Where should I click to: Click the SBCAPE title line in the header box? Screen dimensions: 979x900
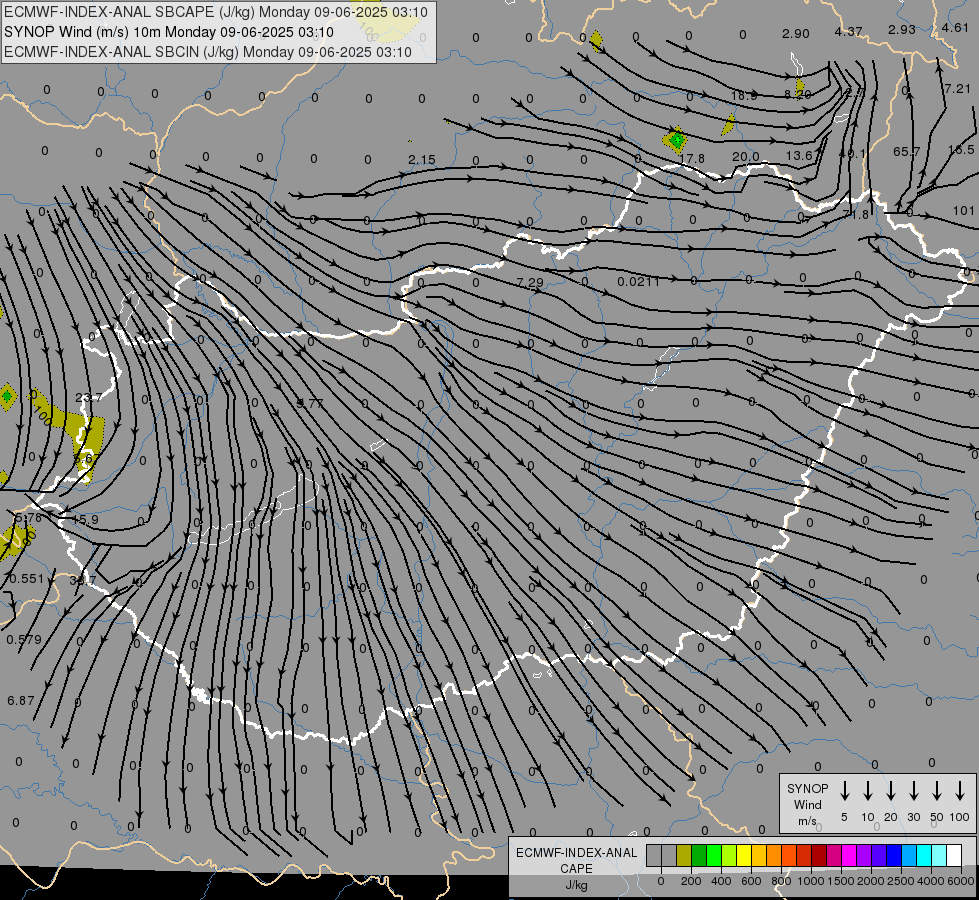pos(216,12)
